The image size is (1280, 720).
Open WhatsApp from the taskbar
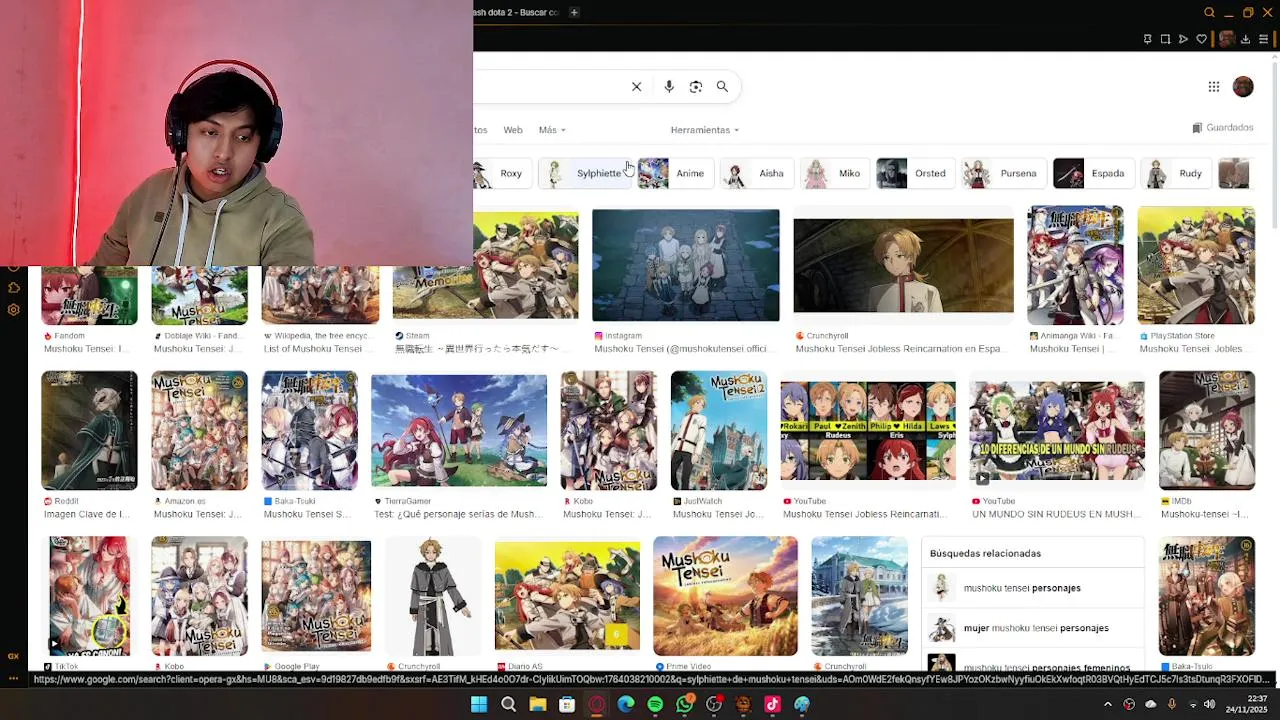(x=684, y=704)
